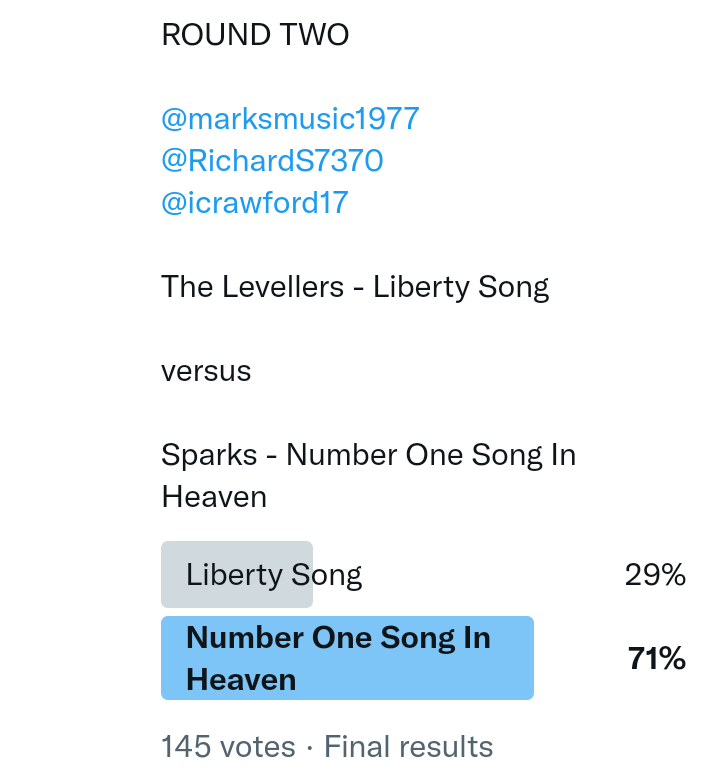Select the Liberty Song poll option label
Image resolution: width=720 pixels, height=773 pixels.
tap(273, 575)
